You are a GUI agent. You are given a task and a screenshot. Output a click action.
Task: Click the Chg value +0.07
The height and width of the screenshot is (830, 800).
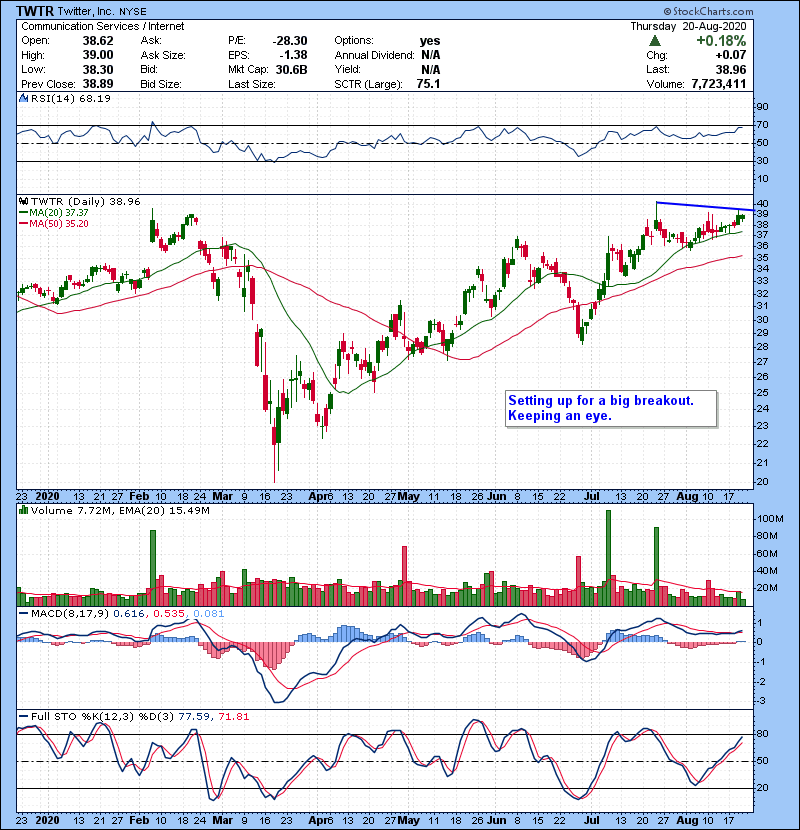coord(731,55)
